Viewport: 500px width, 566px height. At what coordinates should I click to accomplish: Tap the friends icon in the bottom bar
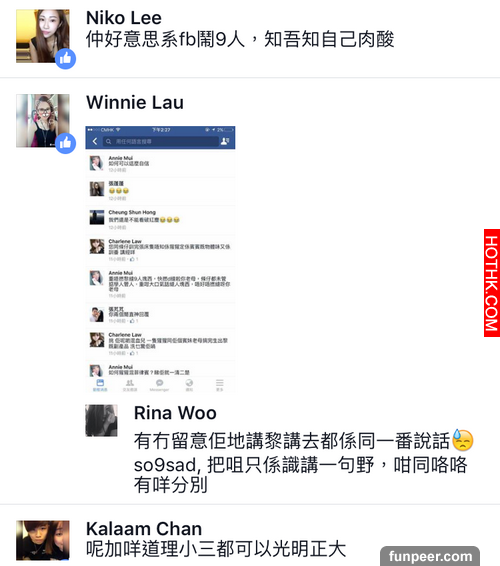130,385
